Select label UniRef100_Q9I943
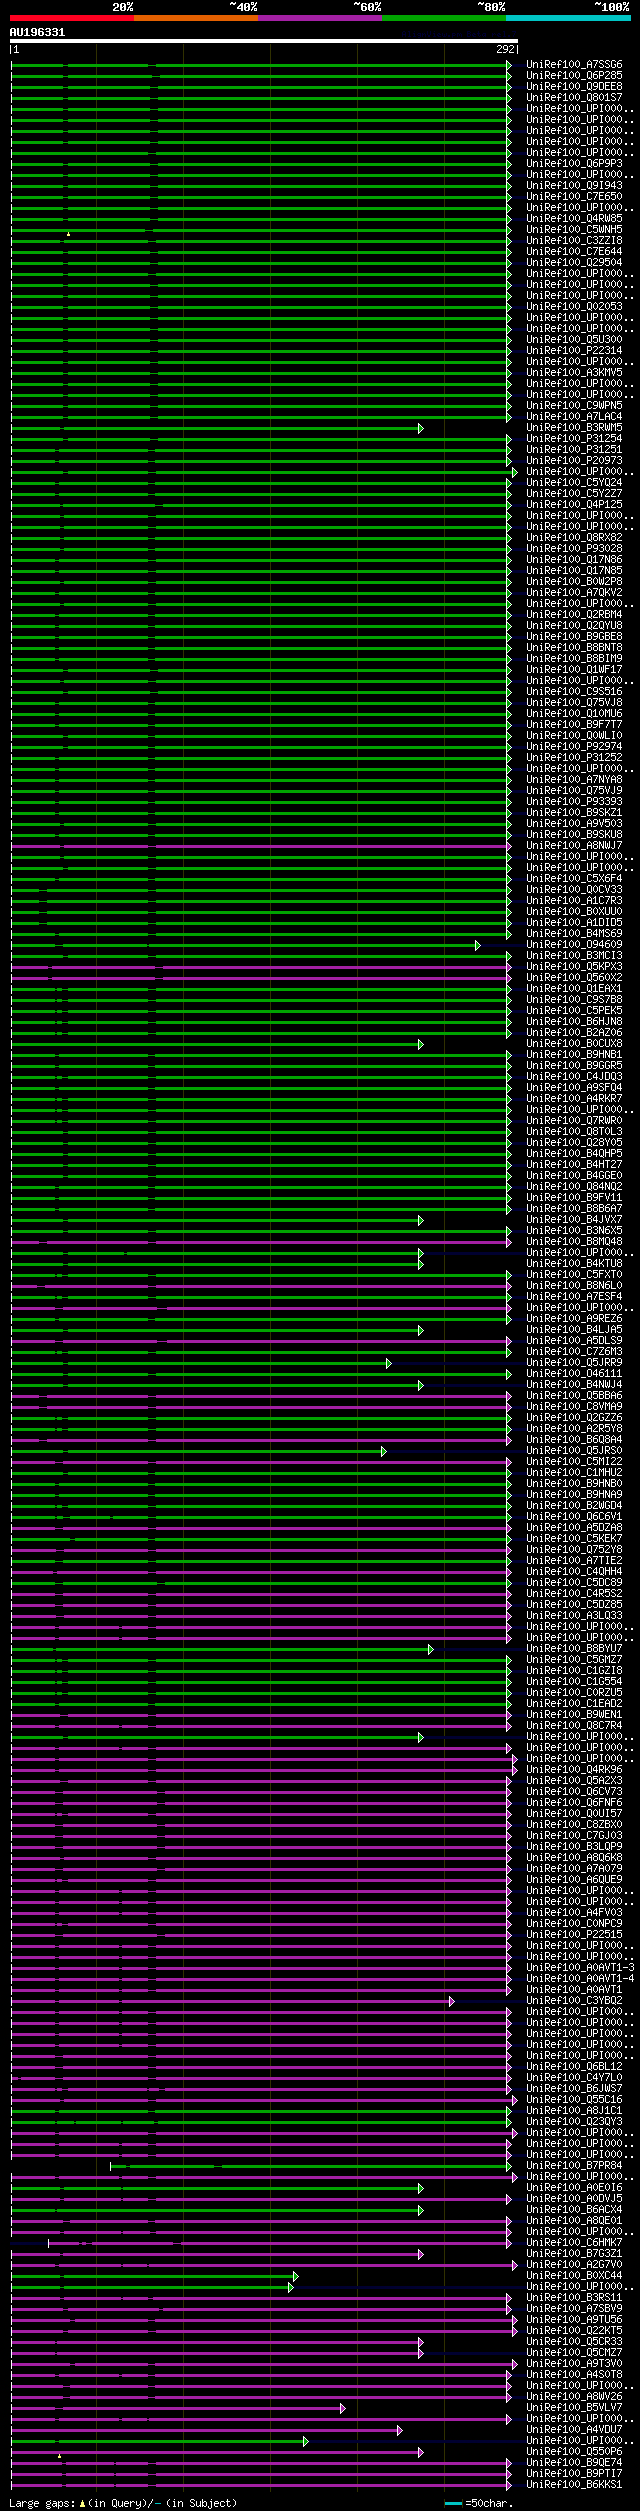640x2511 pixels. click(x=574, y=186)
